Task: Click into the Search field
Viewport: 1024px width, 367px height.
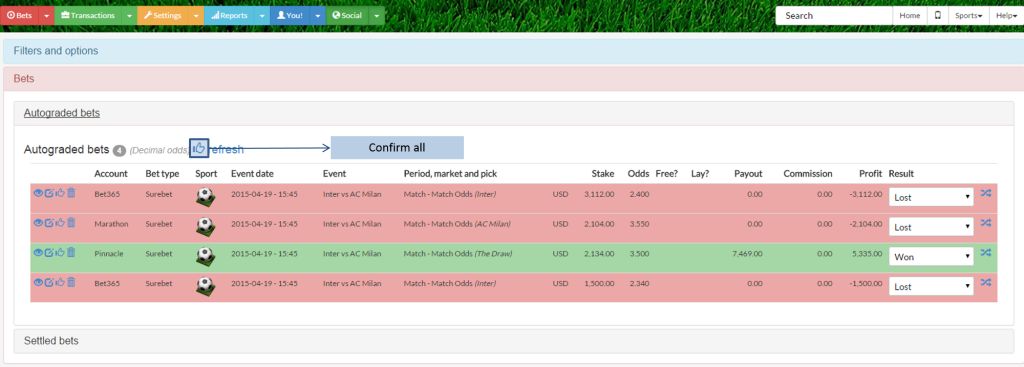Action: [x=834, y=16]
